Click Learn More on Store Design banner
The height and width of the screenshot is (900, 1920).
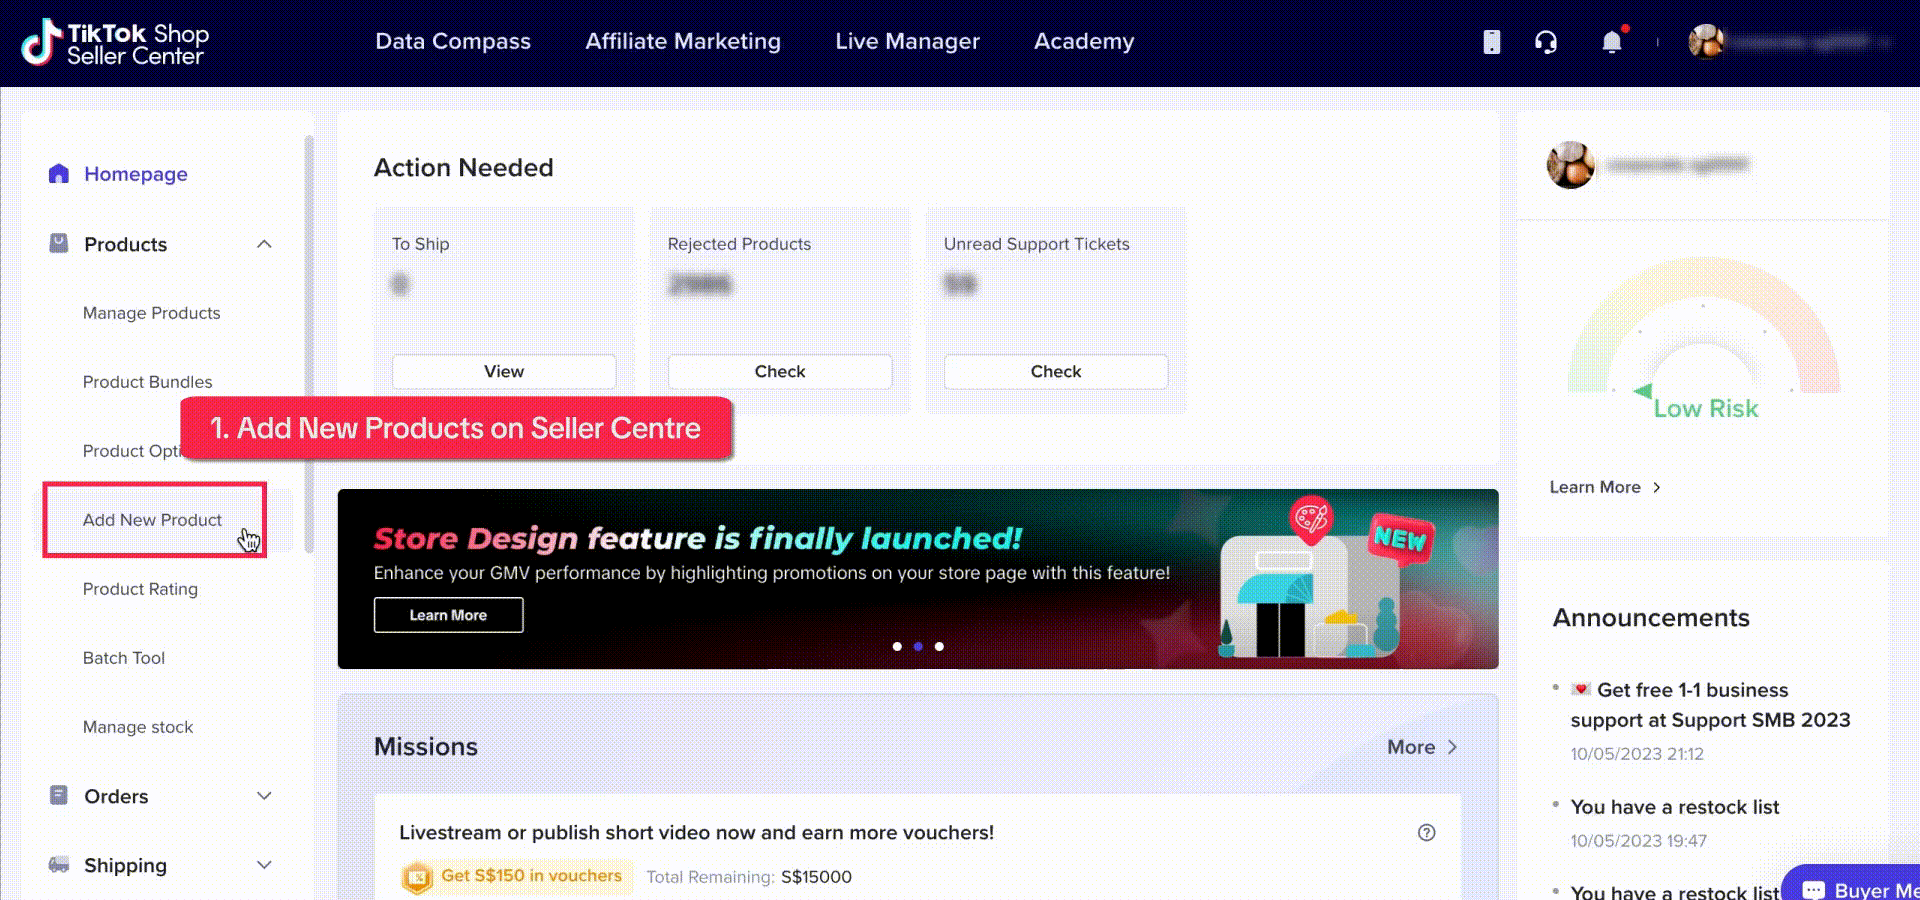point(448,615)
